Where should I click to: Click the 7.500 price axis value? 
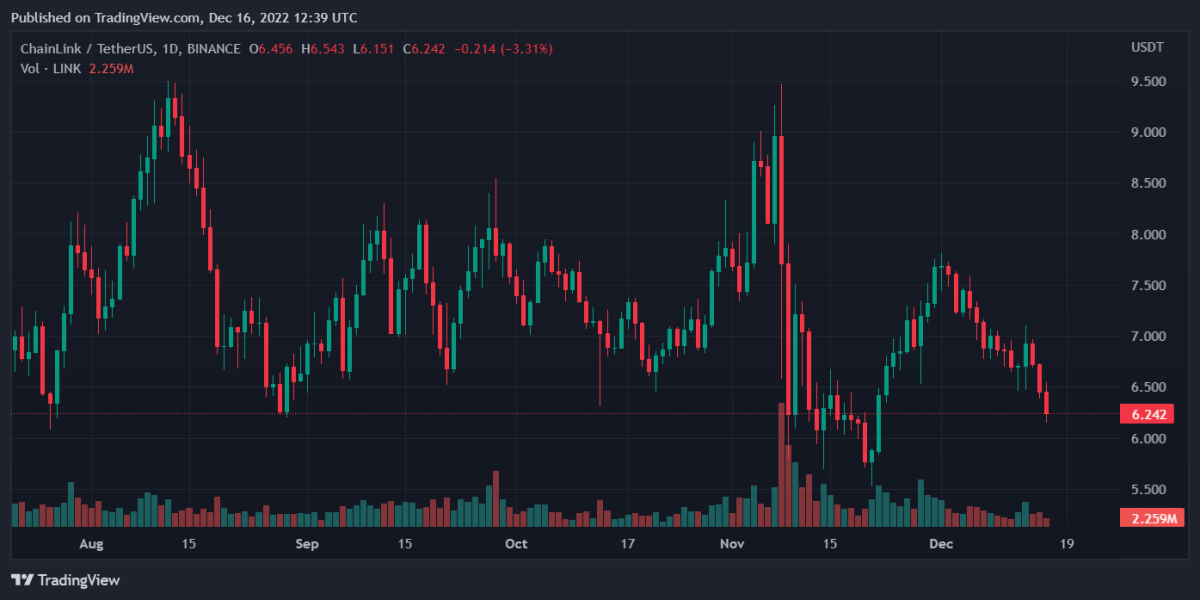(1148, 286)
